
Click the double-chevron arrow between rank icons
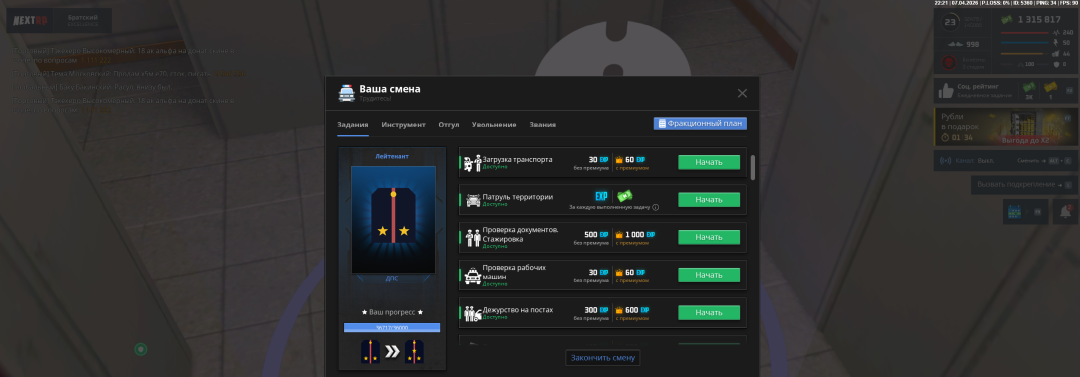(x=392, y=352)
